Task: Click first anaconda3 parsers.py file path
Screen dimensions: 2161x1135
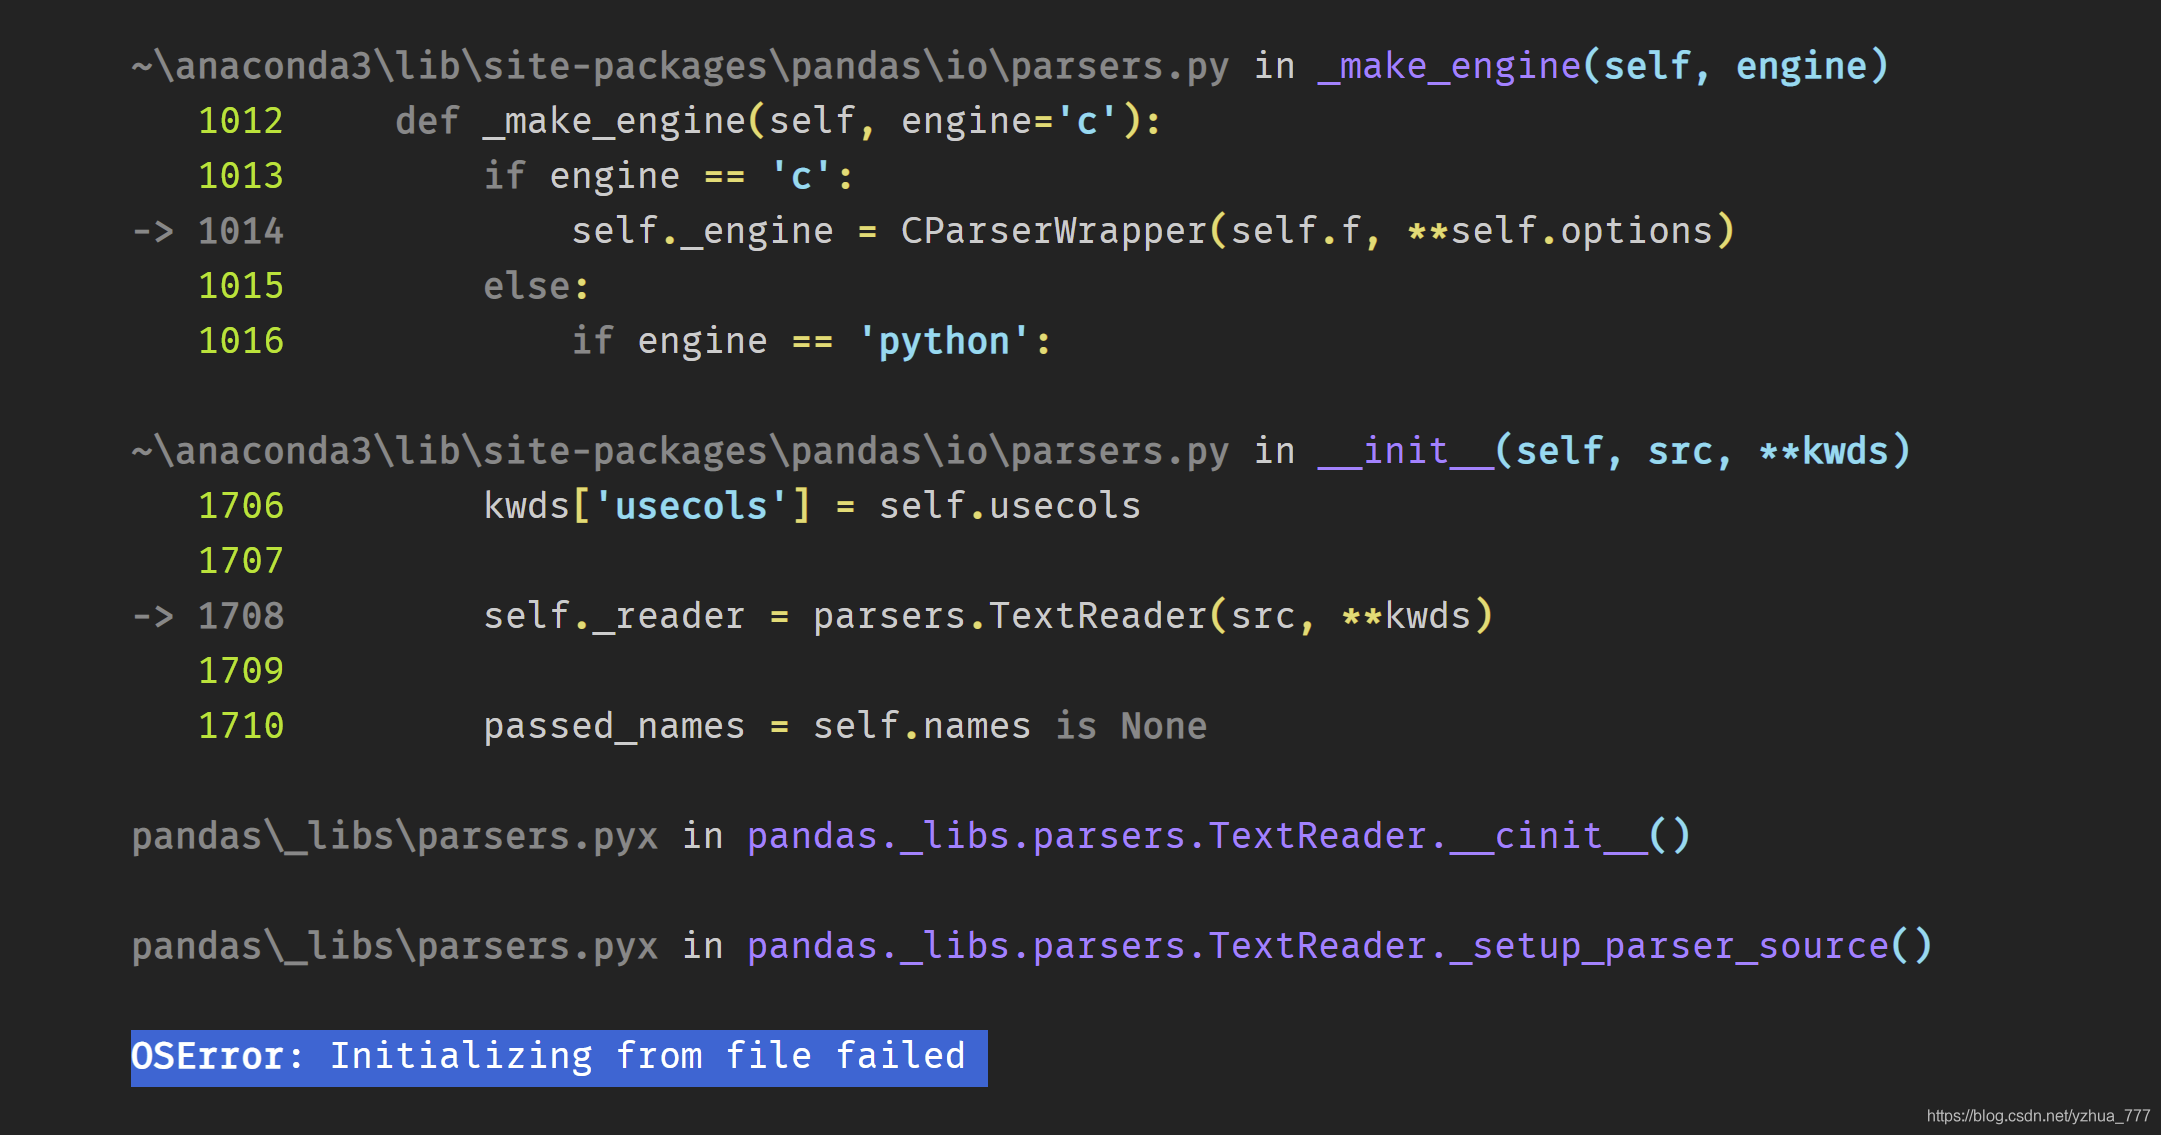Action: pyautogui.click(x=680, y=67)
